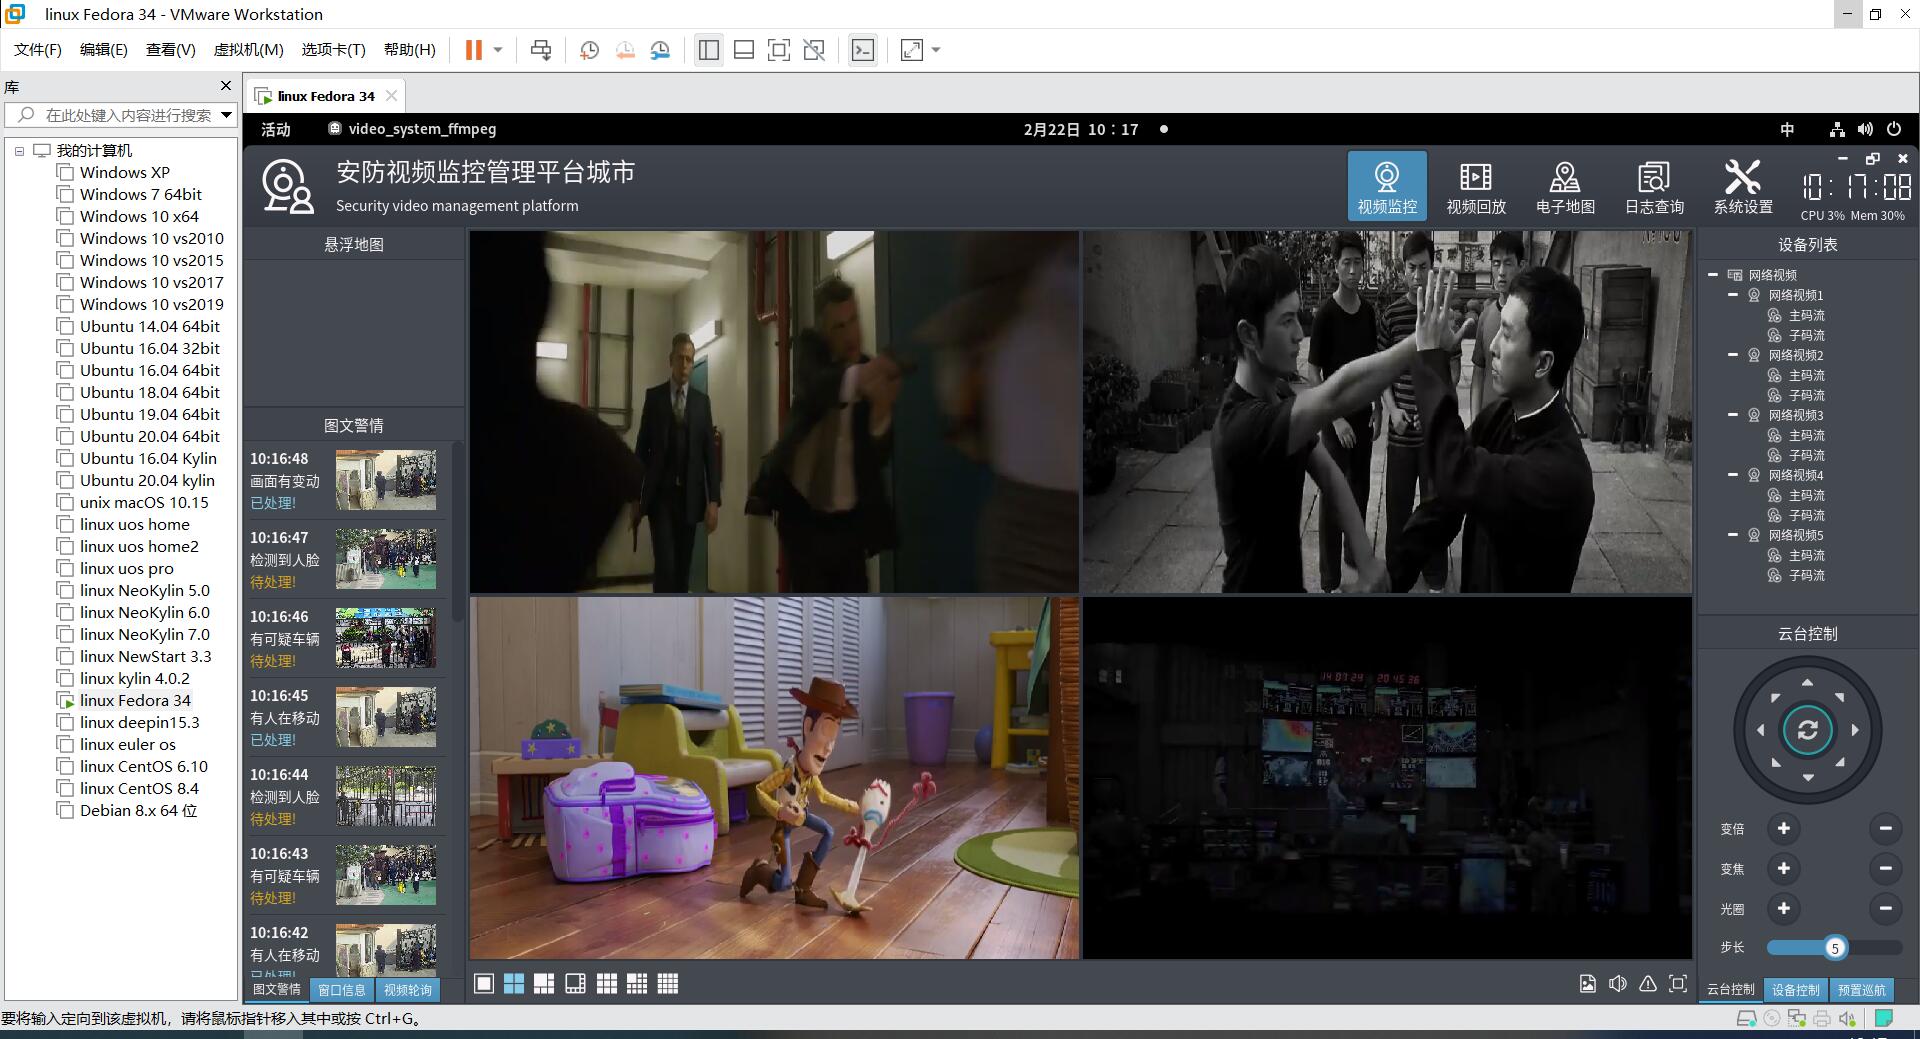Toggle video sound speaker icon
This screenshot has width=1920, height=1039.
tap(1618, 984)
